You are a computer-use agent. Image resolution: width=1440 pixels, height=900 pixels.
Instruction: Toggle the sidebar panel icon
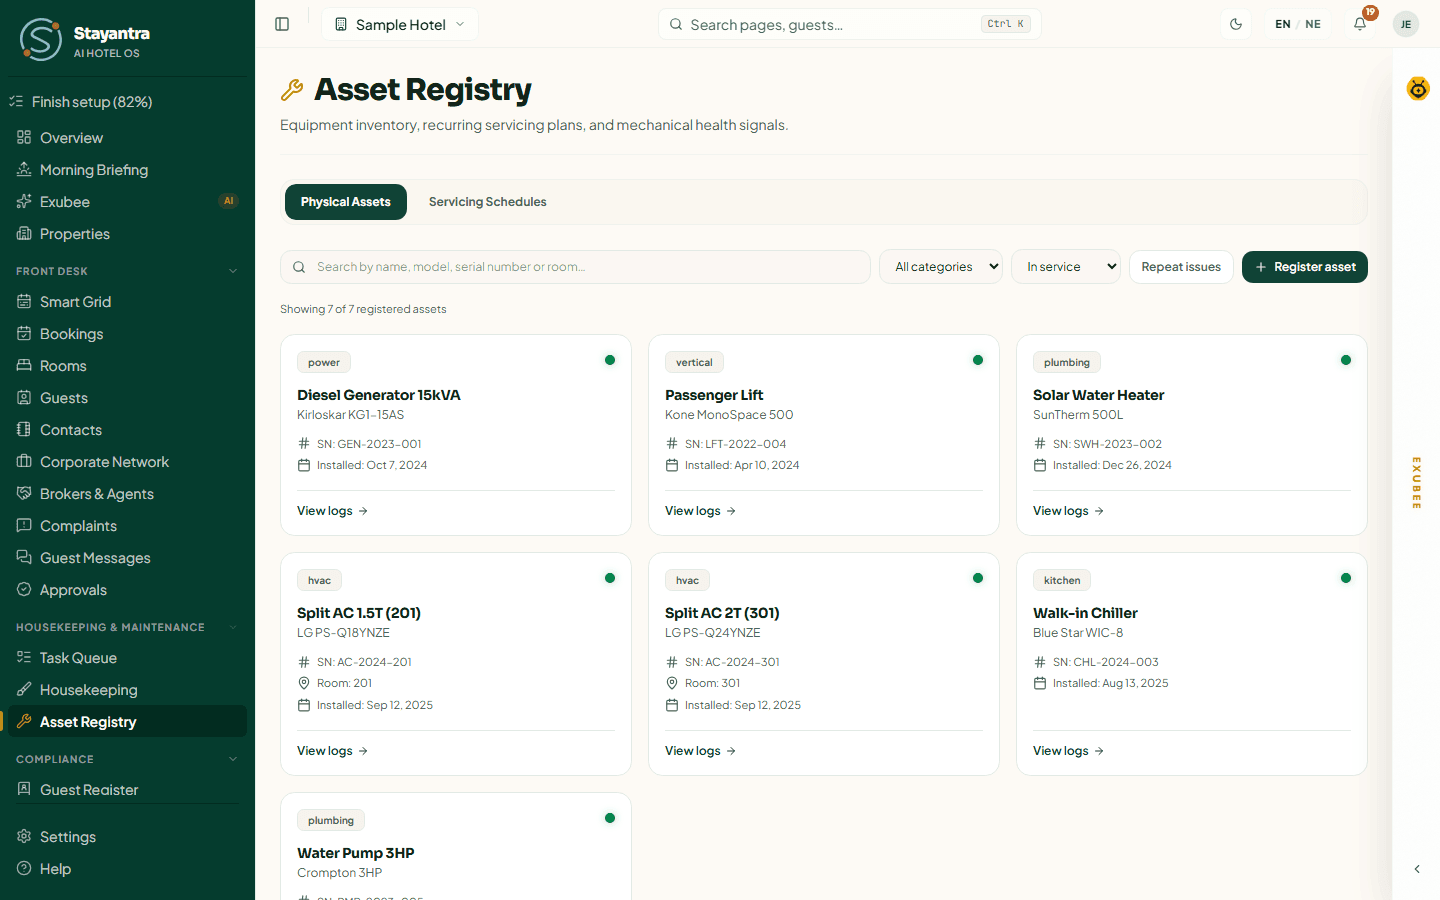(x=282, y=24)
